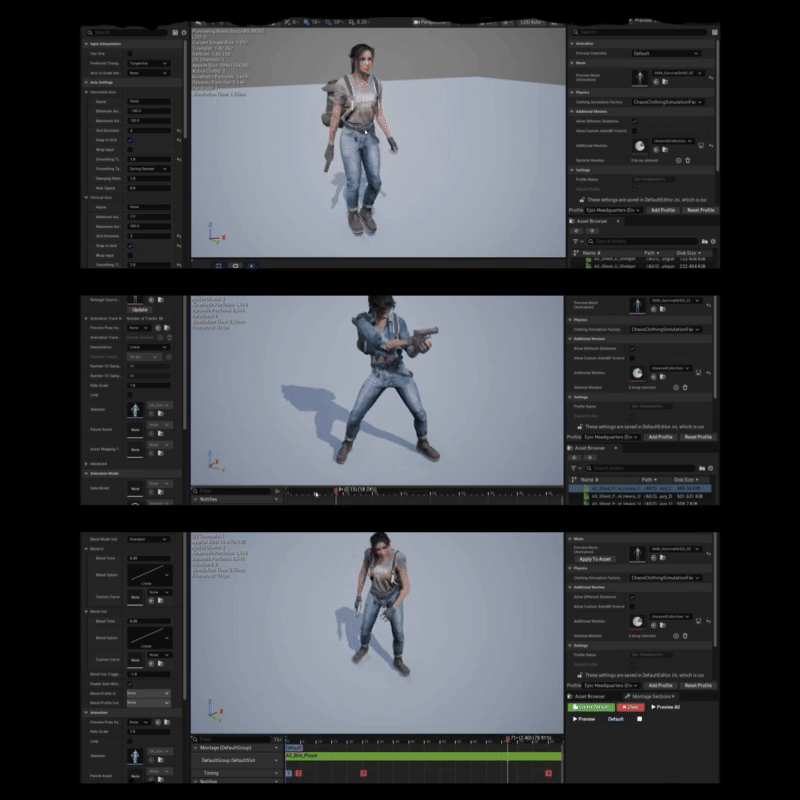Close the Asset Browser tab in Blend Space editor
800x800 pixels.
618,221
